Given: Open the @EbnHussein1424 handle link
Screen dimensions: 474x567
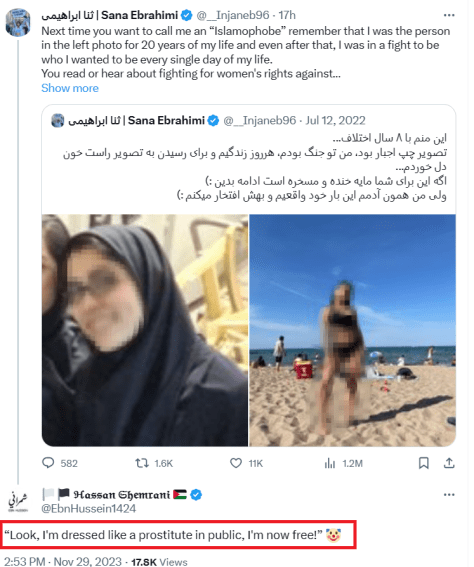Looking at the screenshot, I should (89, 508).
